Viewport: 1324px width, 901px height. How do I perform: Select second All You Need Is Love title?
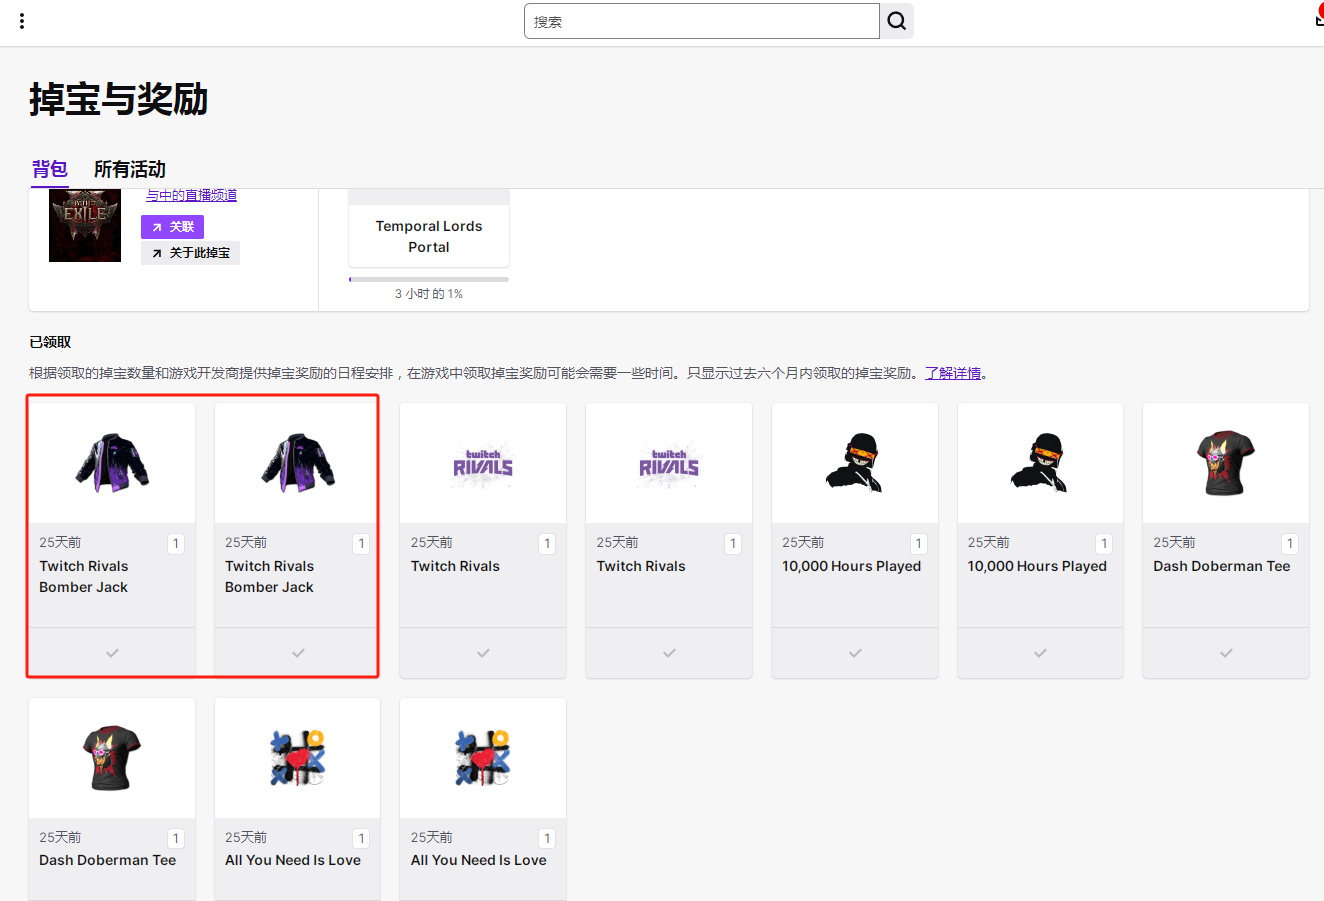479,860
